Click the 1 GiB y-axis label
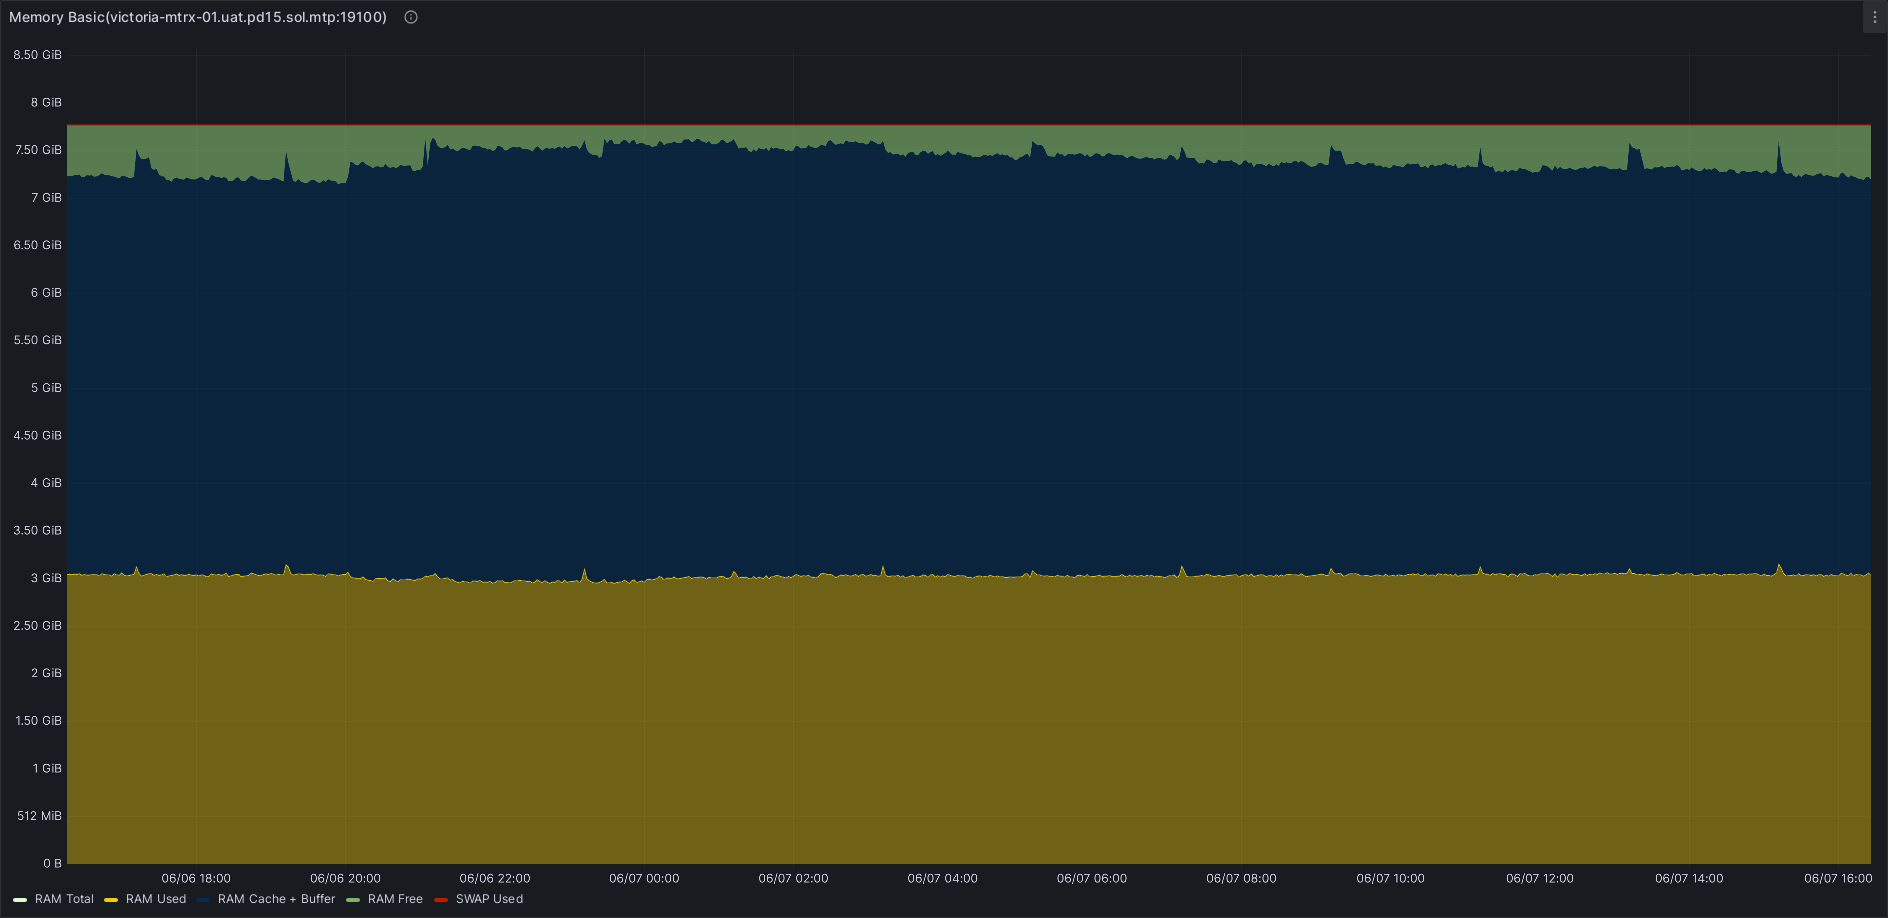This screenshot has height=918, width=1888. click(47, 769)
